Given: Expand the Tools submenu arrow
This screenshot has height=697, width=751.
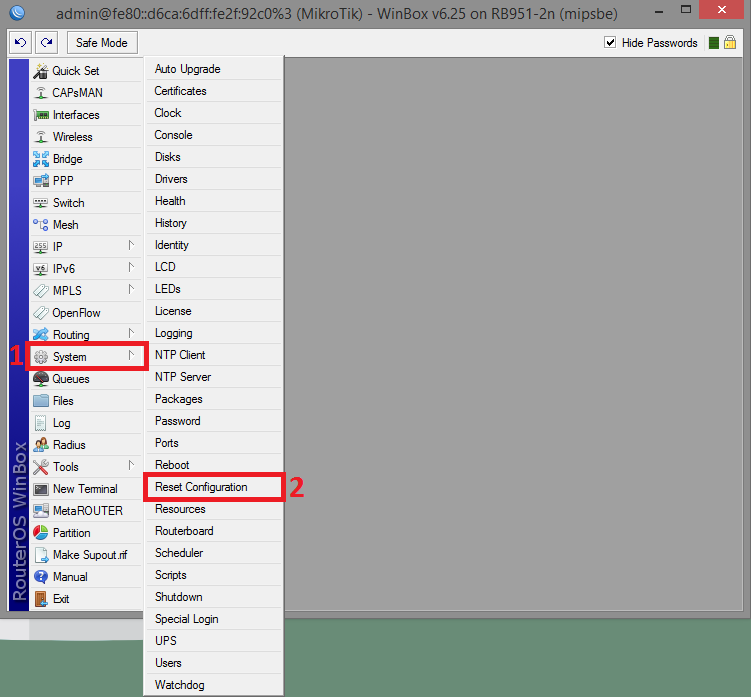Looking at the screenshot, I should click(x=131, y=466).
